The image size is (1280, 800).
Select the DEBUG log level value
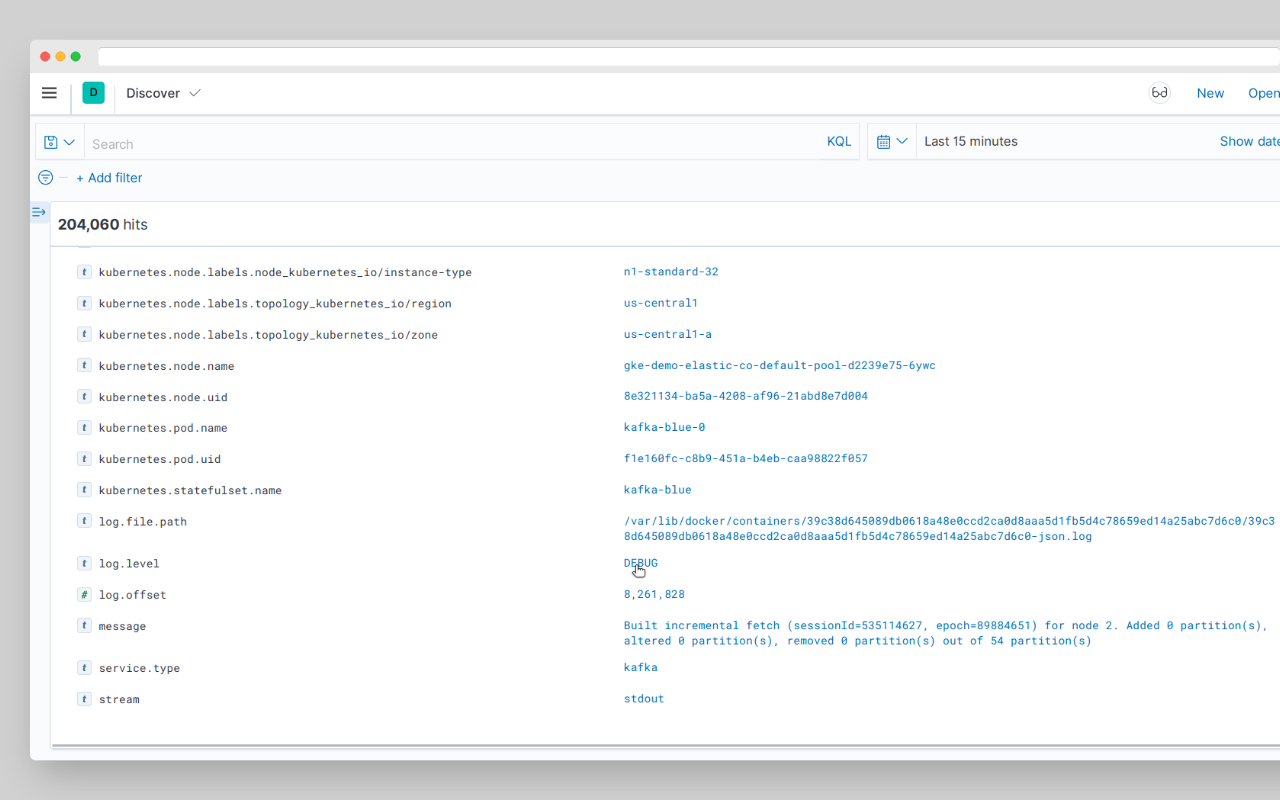640,562
